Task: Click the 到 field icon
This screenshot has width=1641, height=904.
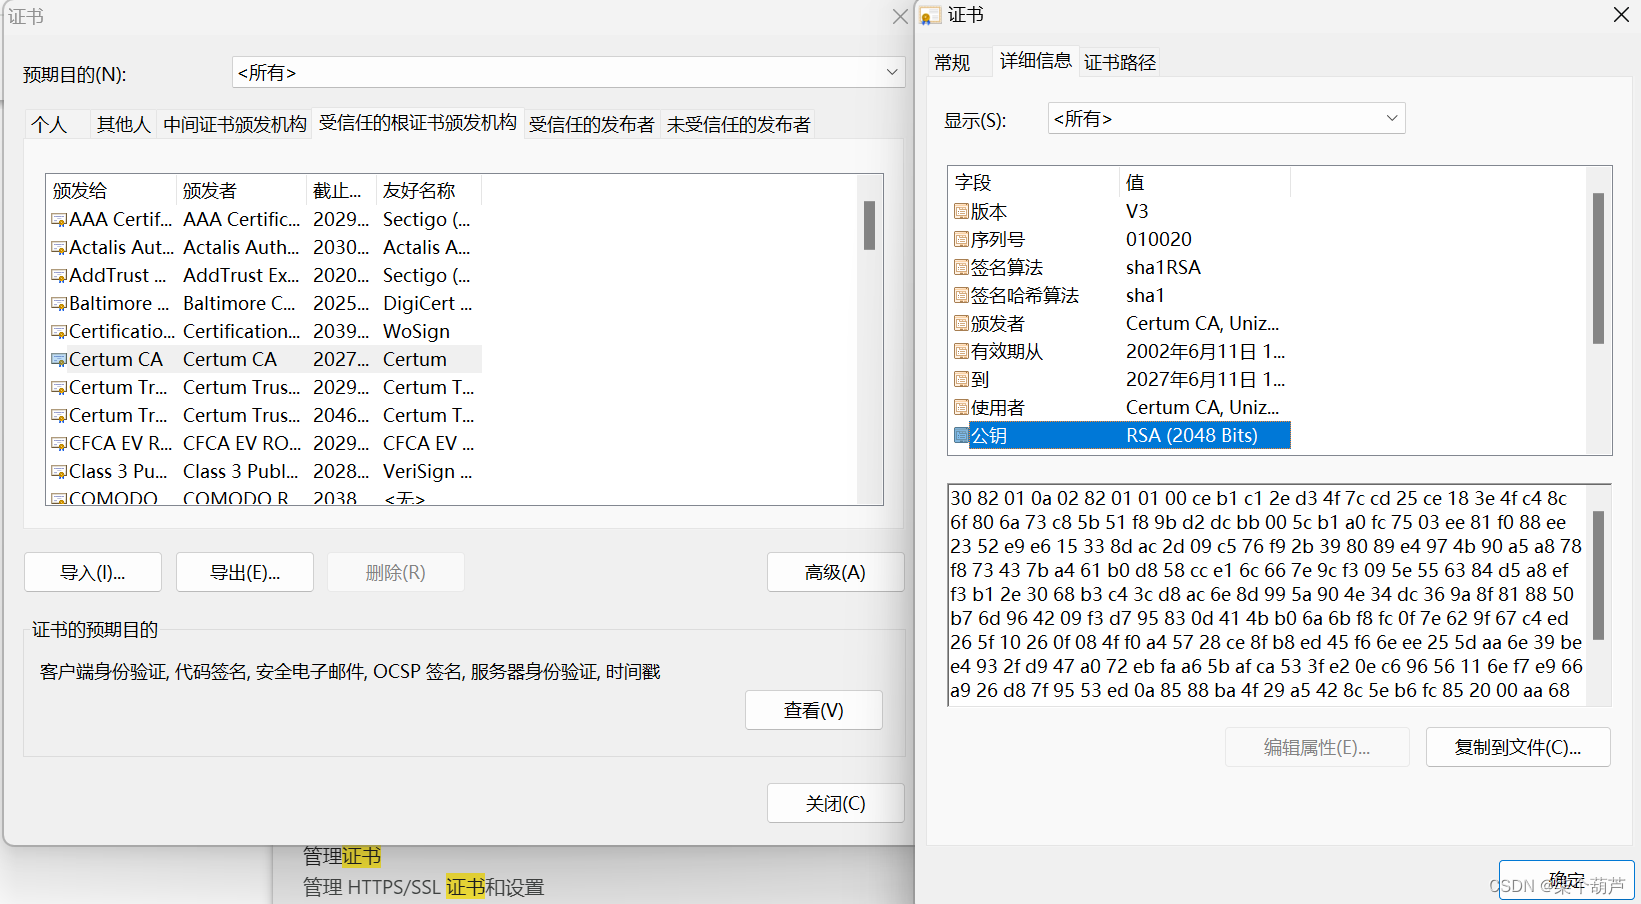Action: [x=961, y=379]
